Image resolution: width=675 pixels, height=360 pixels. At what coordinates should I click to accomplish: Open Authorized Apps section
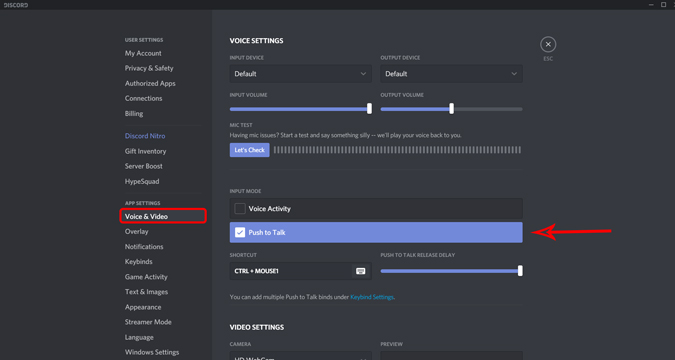coord(150,84)
